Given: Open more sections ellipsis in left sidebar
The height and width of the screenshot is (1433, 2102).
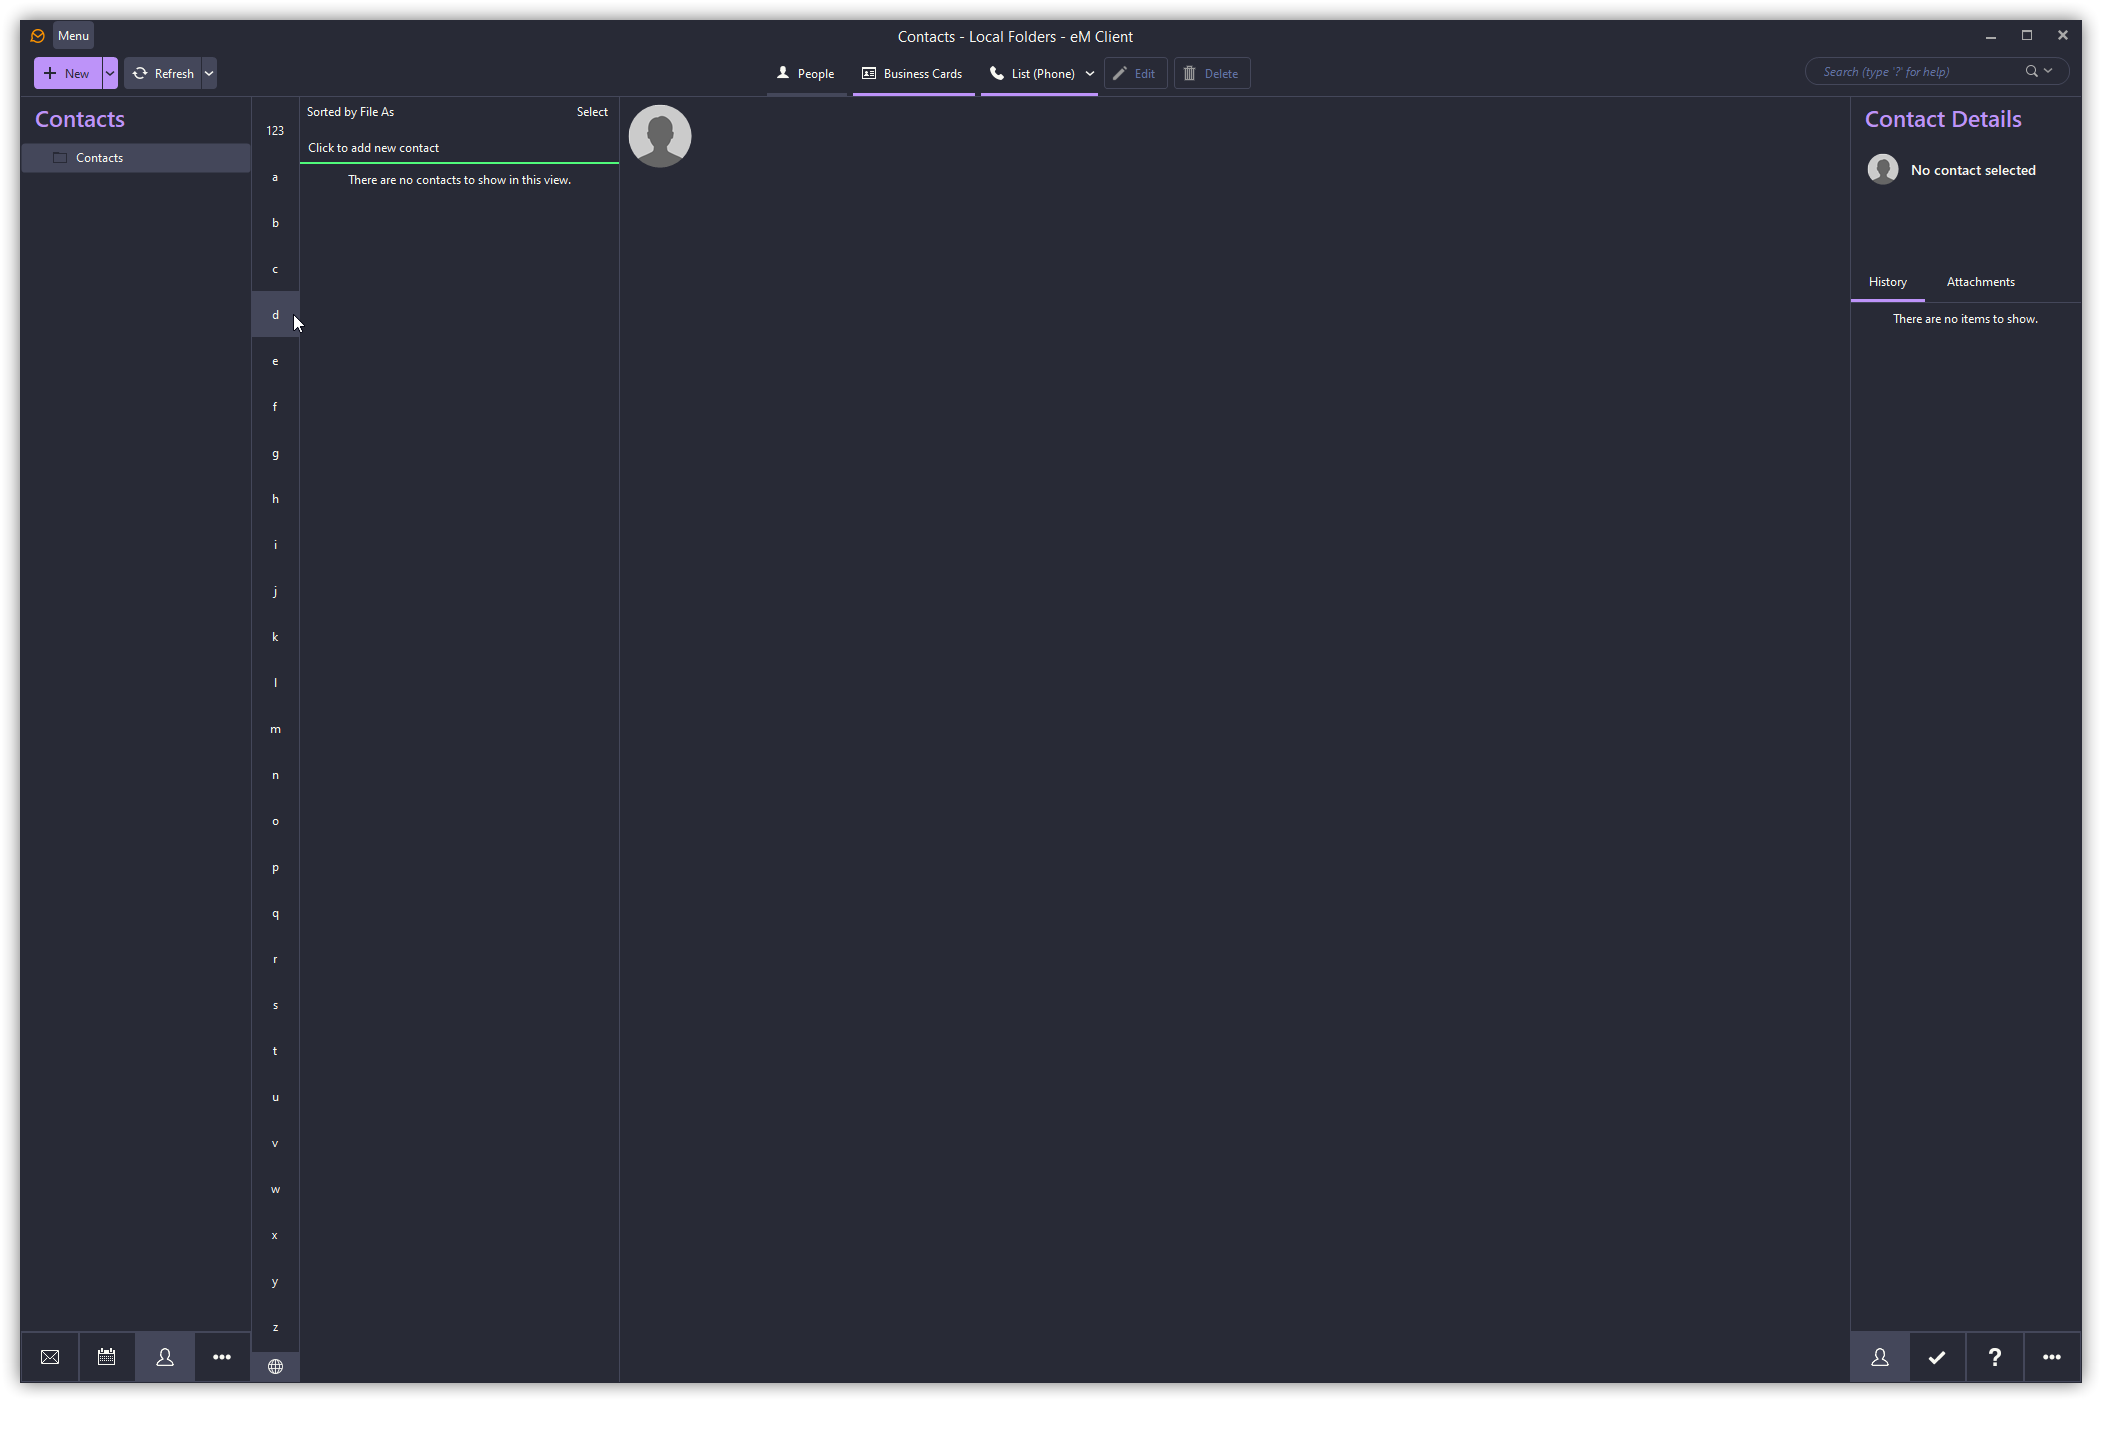Looking at the screenshot, I should coord(222,1357).
